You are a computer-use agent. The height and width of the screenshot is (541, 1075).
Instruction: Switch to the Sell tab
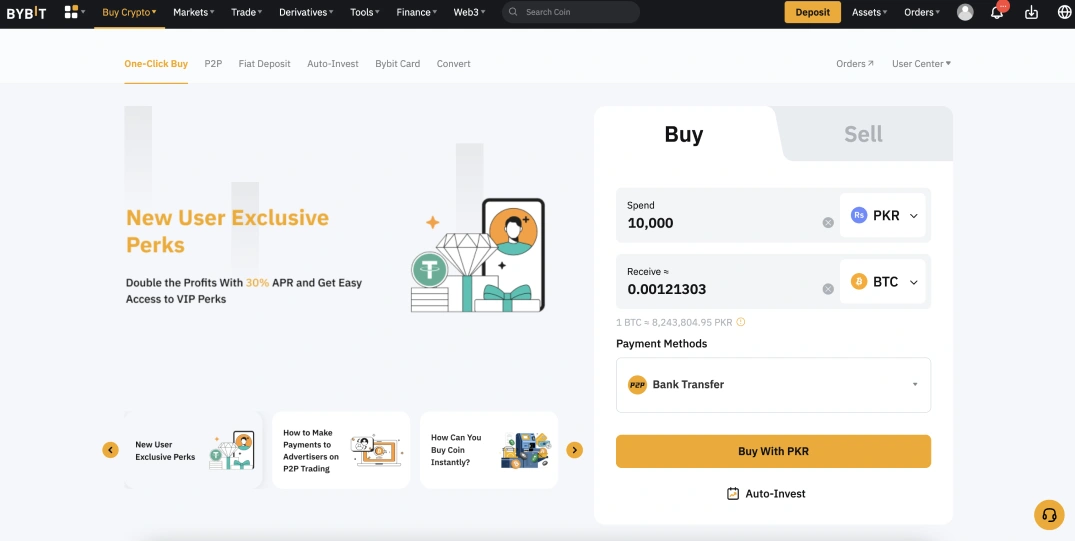tap(863, 134)
